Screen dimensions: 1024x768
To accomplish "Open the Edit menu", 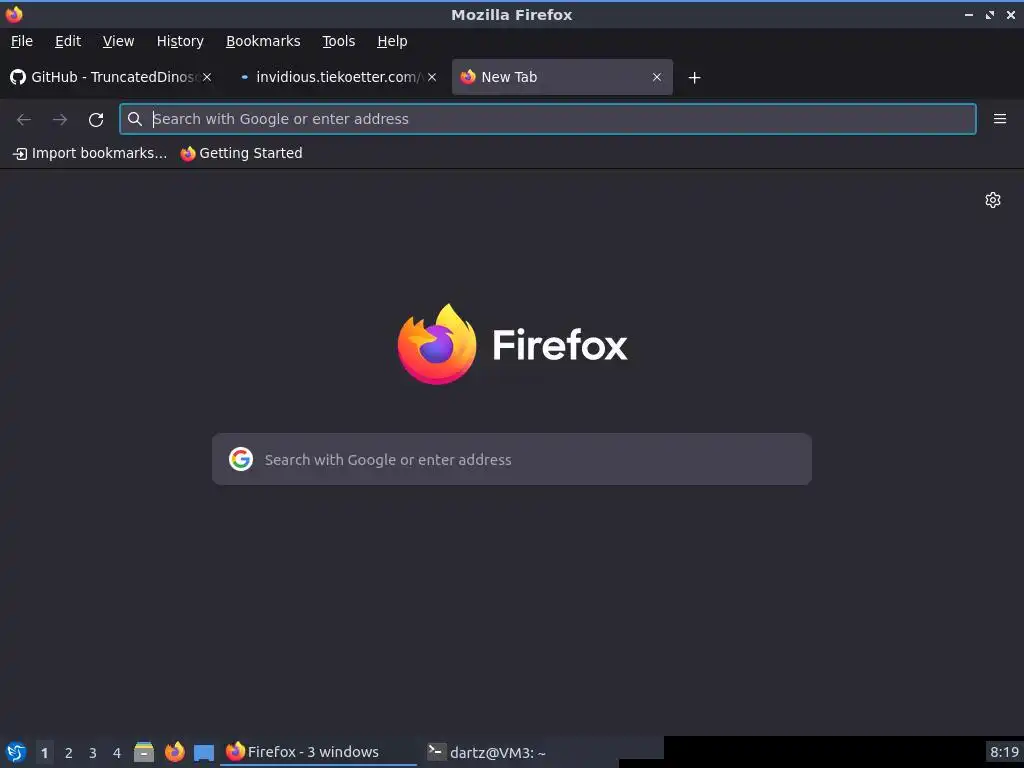I will tap(68, 41).
